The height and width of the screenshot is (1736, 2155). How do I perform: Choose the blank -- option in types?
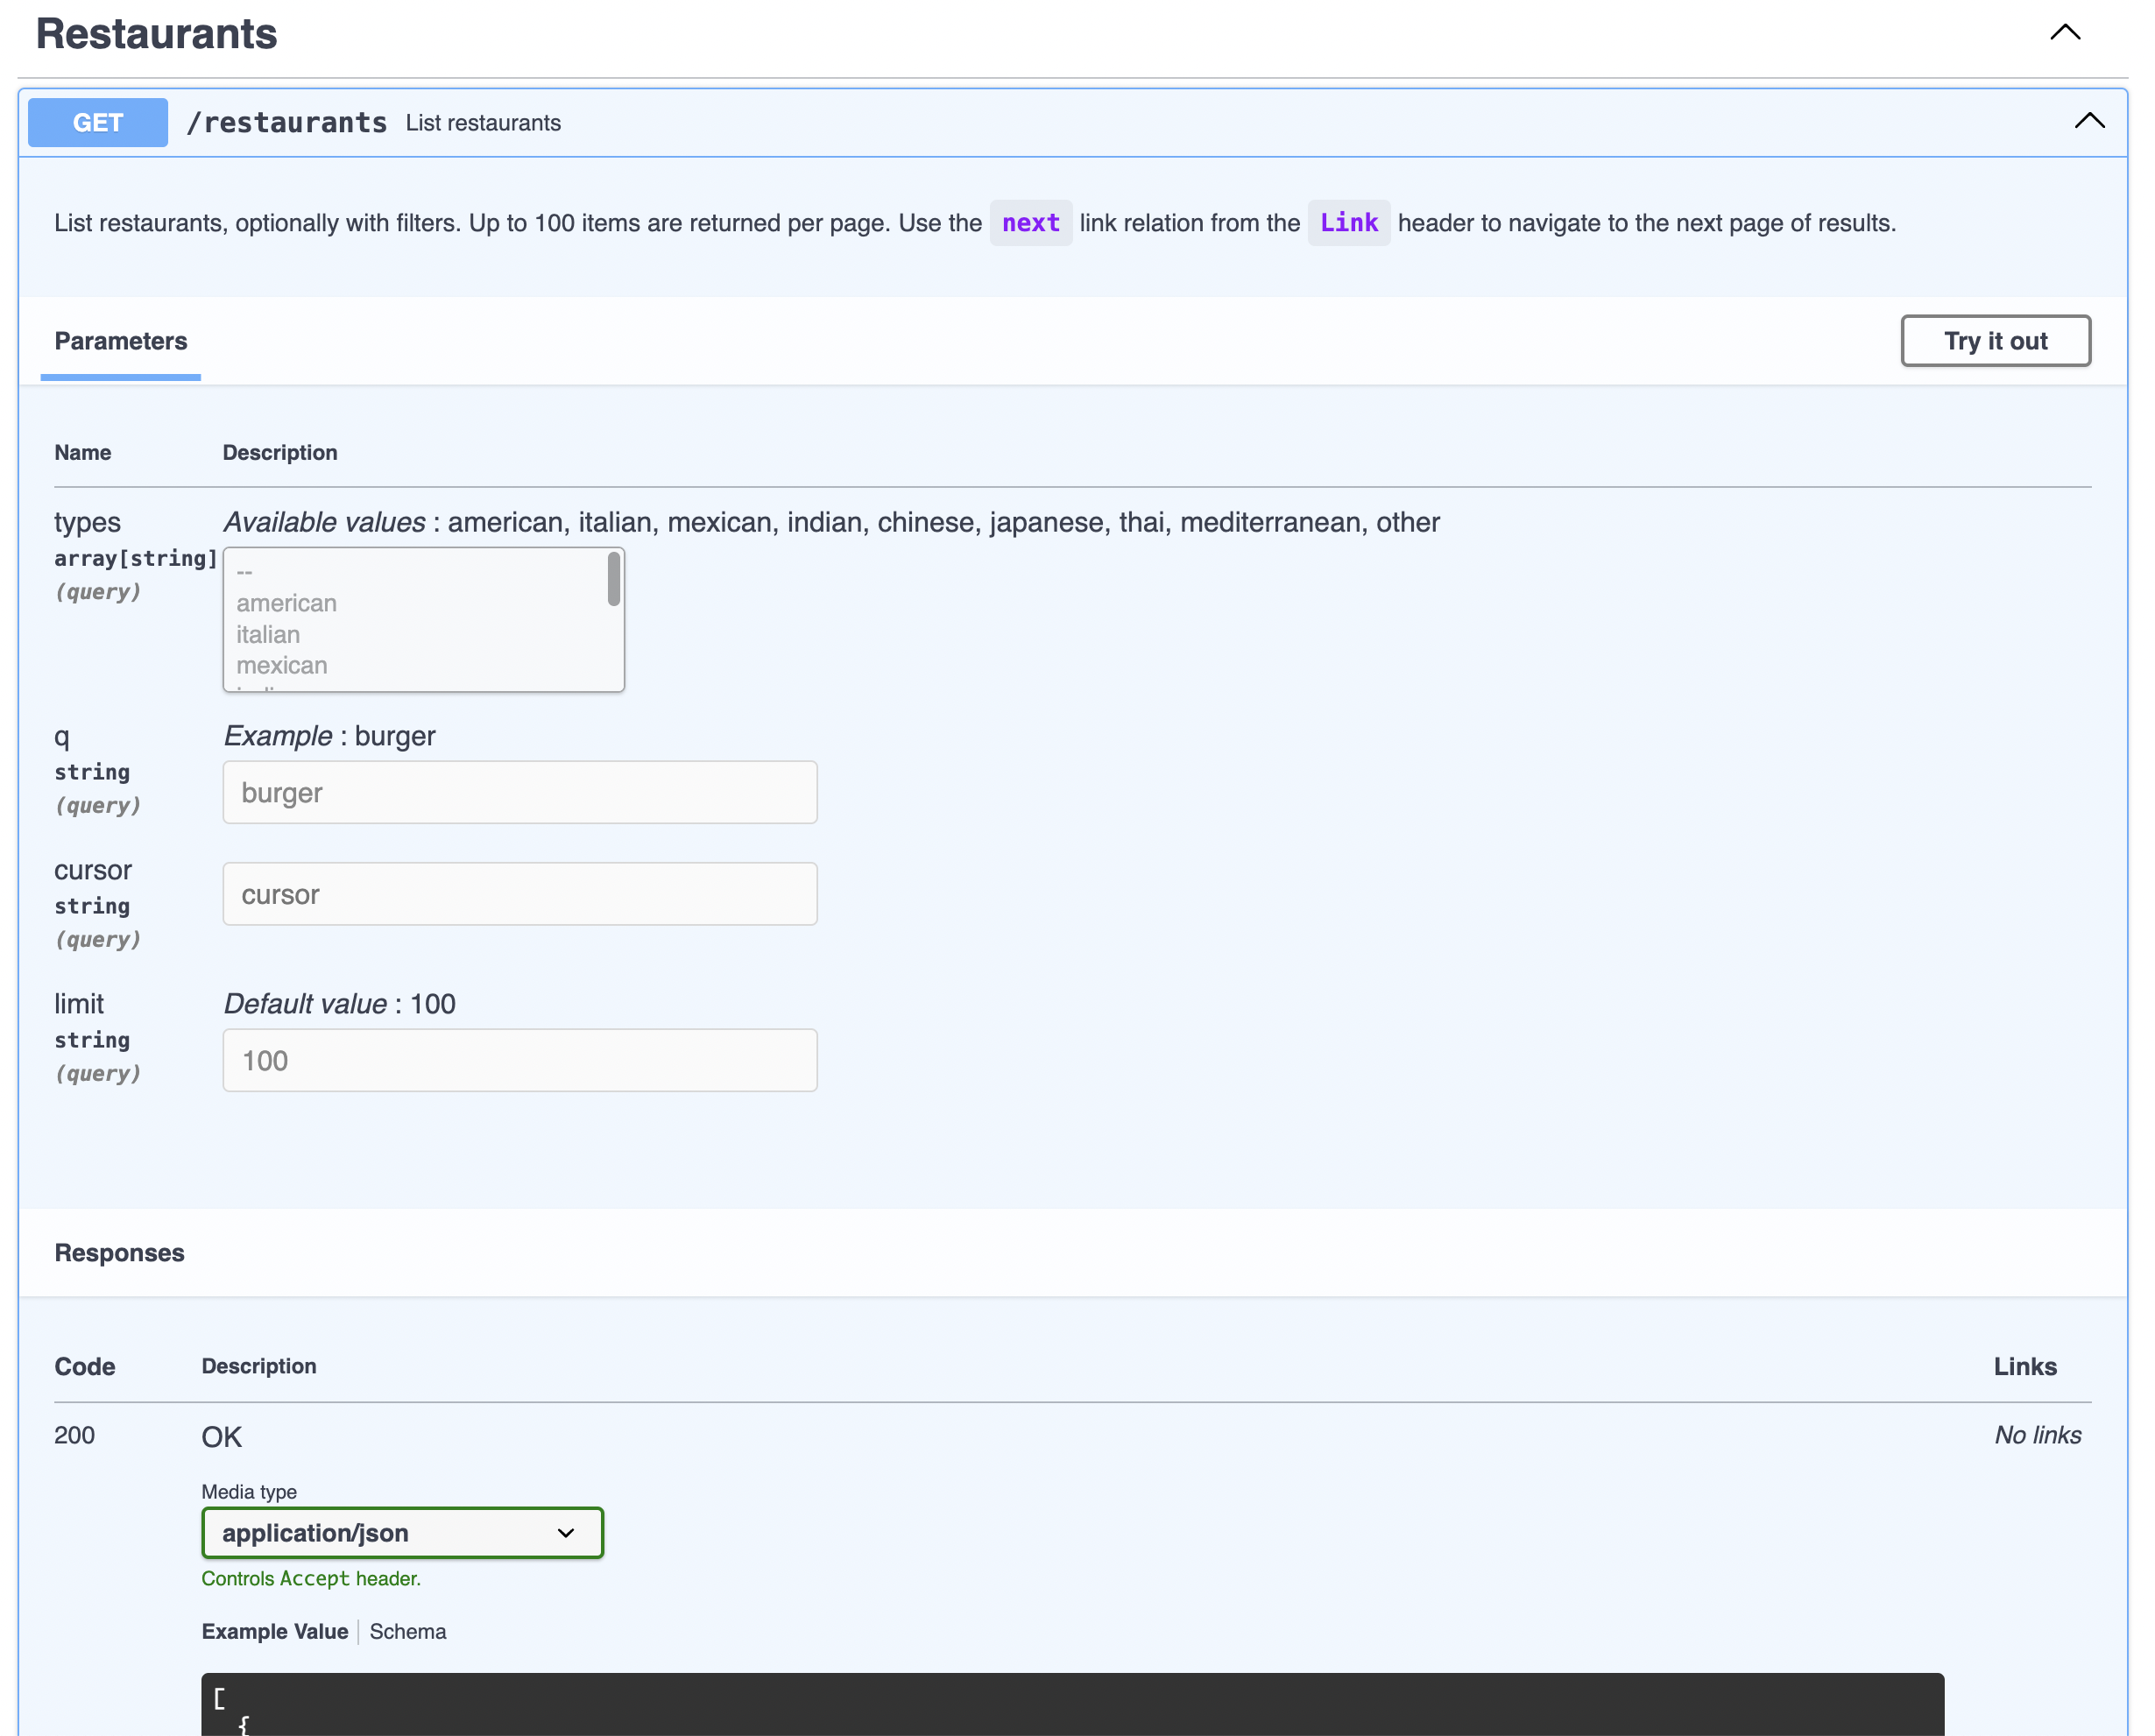[245, 572]
